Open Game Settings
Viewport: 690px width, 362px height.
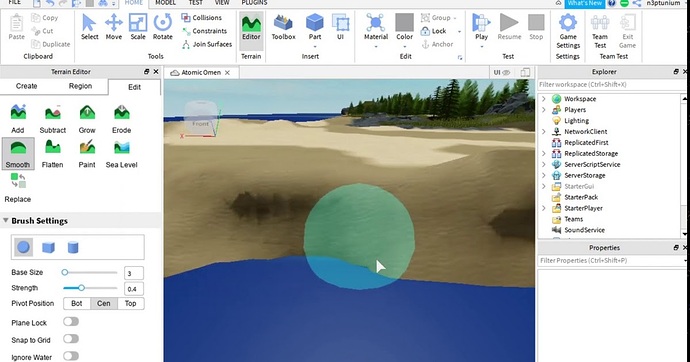point(568,31)
